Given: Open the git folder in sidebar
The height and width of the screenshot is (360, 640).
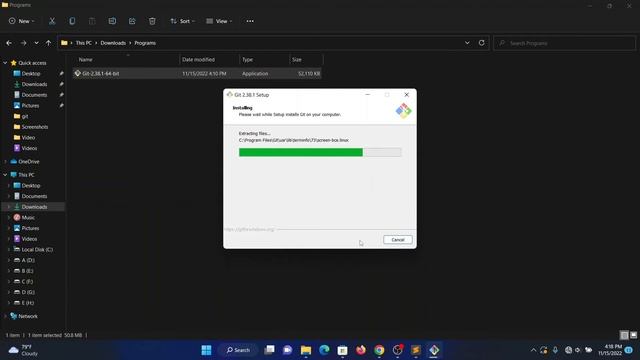Looking at the screenshot, I should [x=24, y=116].
